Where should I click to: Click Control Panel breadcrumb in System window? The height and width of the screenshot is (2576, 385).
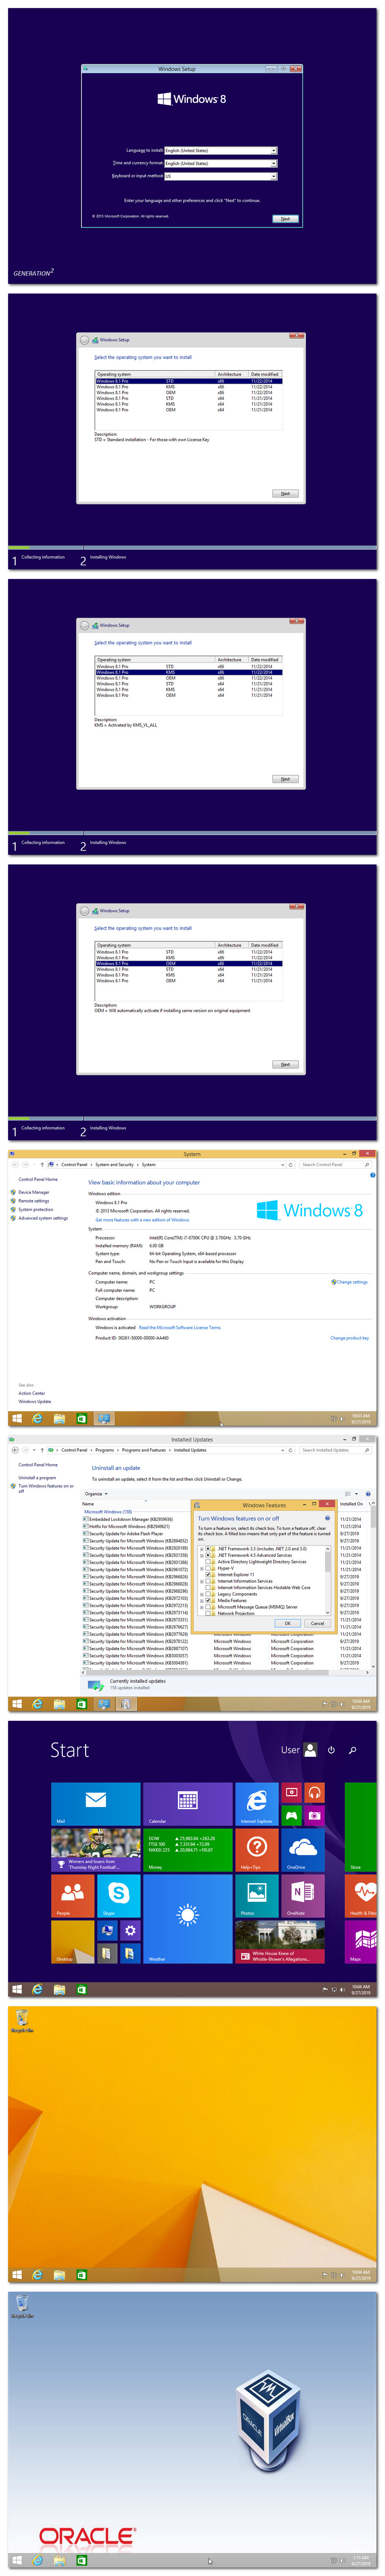(x=74, y=1164)
